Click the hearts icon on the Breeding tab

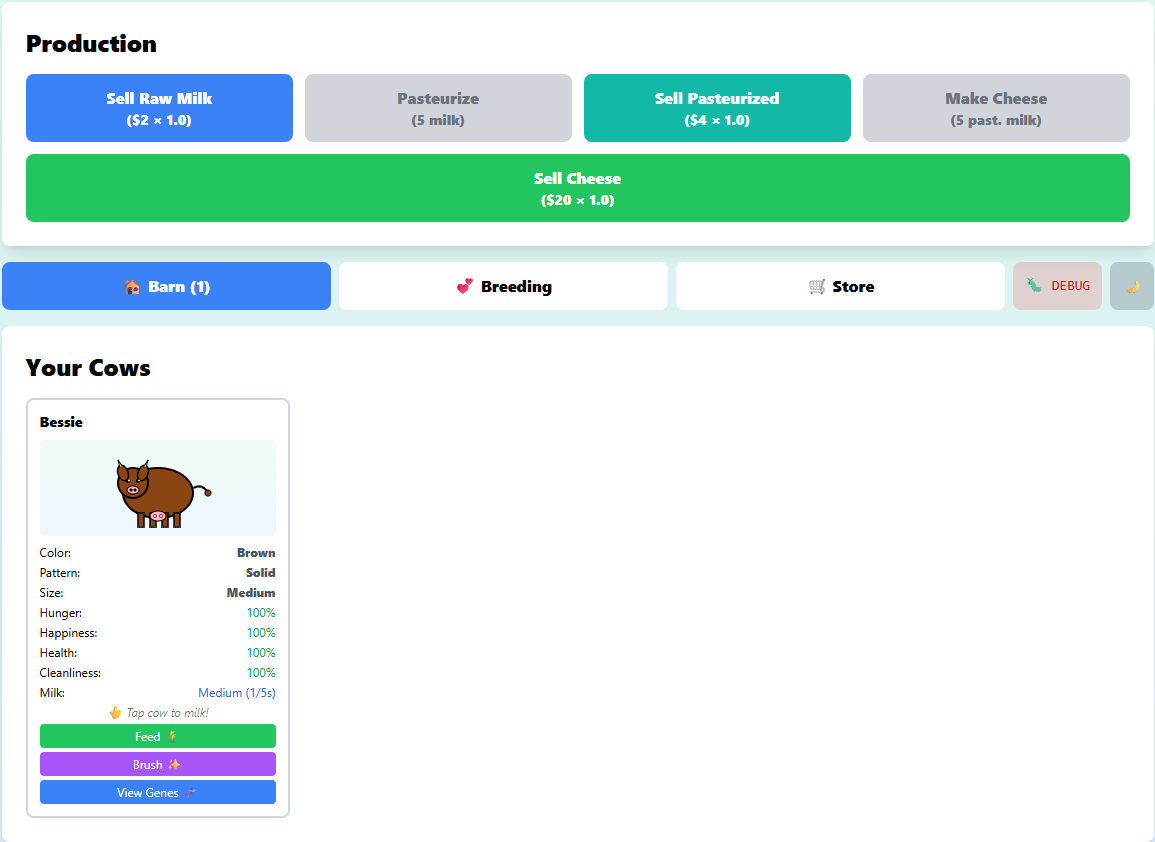coord(466,286)
